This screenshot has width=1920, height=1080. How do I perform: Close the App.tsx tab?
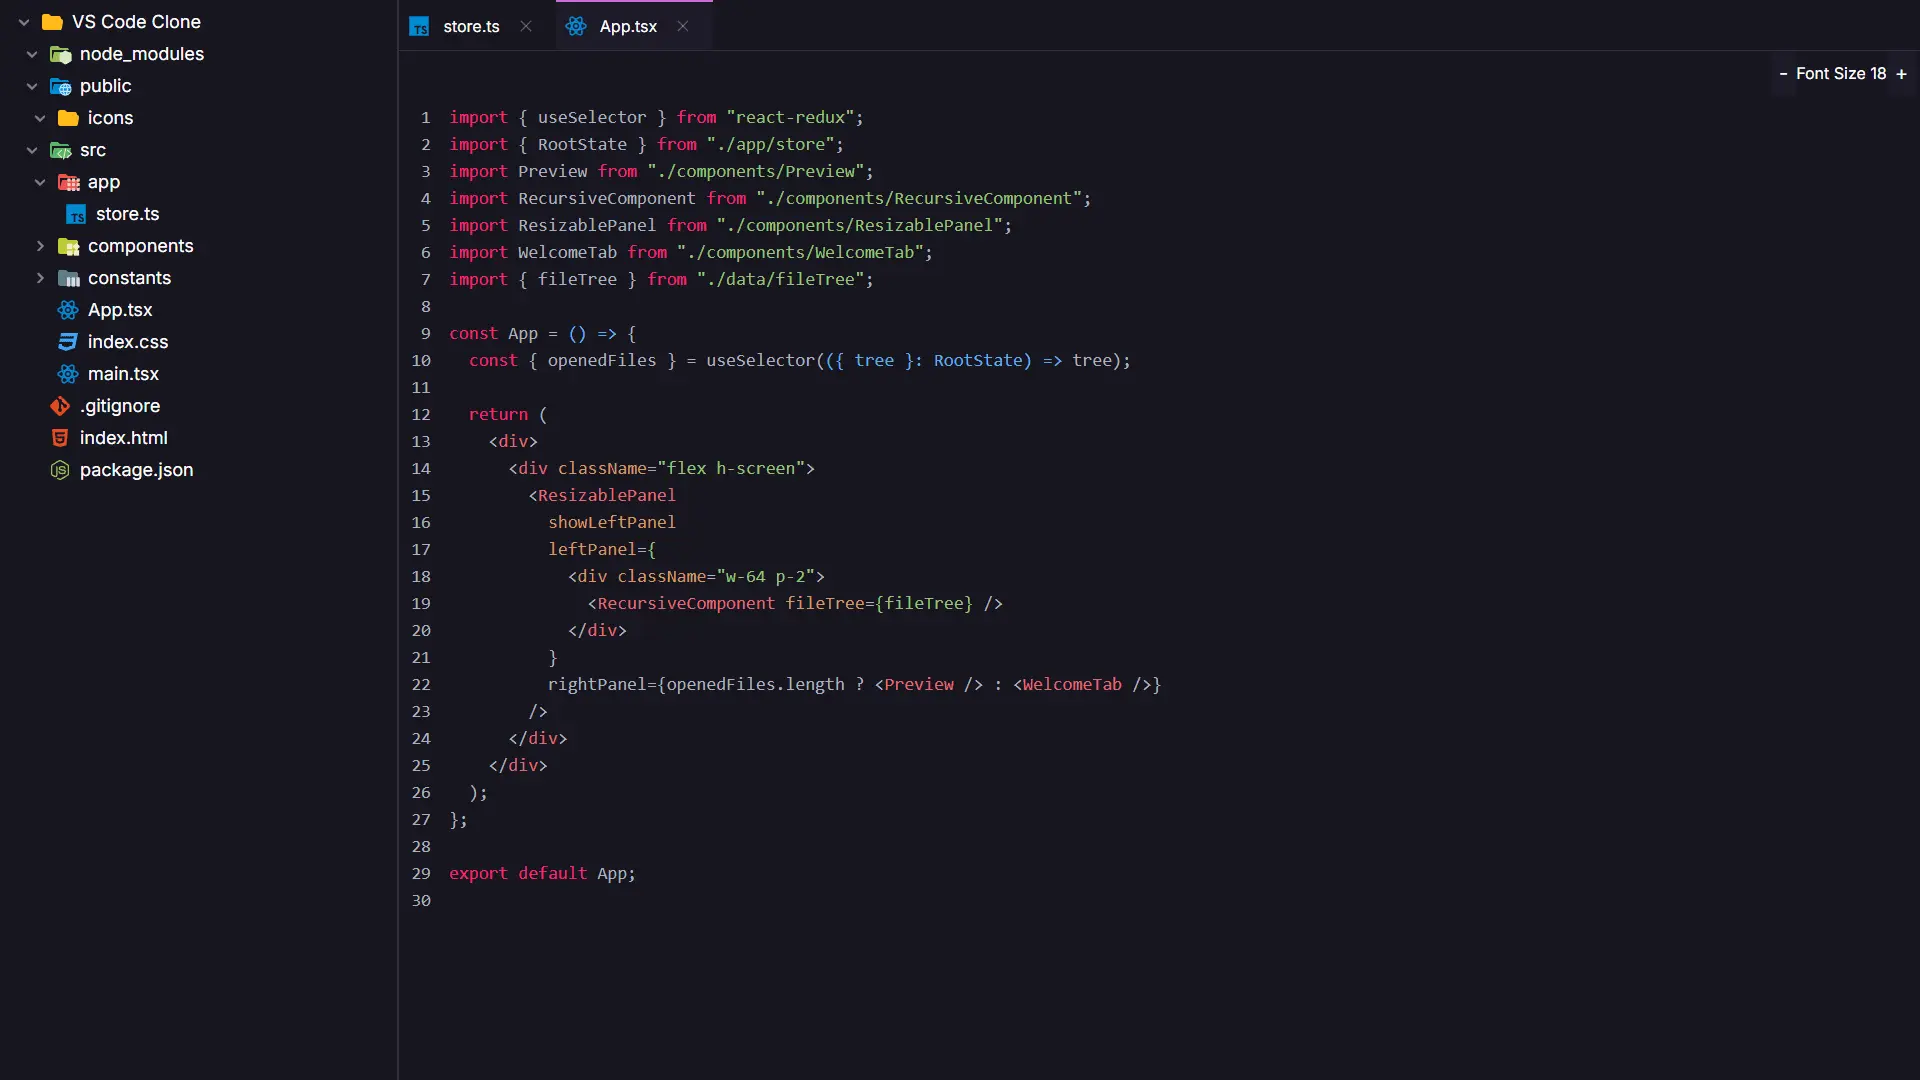683,27
